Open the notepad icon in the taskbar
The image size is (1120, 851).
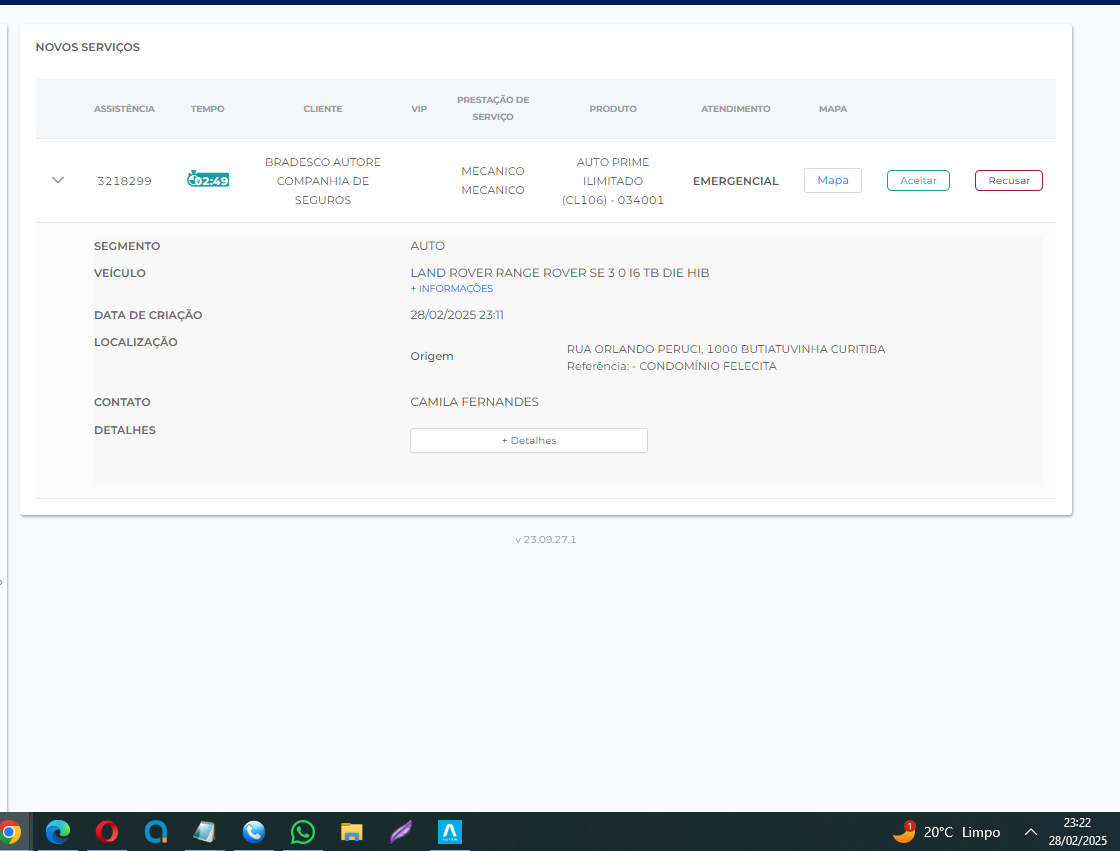pos(205,831)
